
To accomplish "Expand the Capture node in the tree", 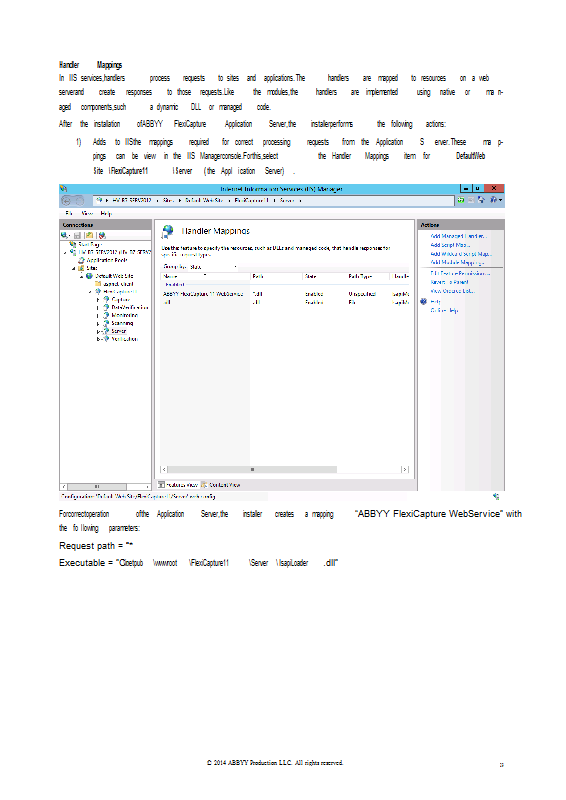I will click(98, 299).
